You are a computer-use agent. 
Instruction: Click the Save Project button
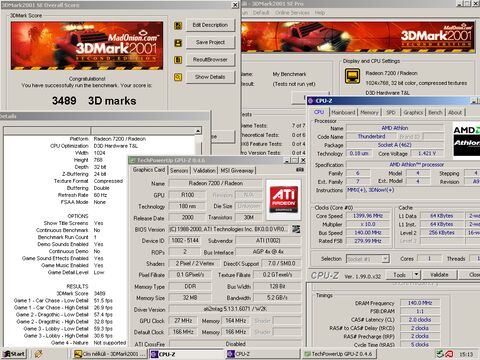[210, 42]
